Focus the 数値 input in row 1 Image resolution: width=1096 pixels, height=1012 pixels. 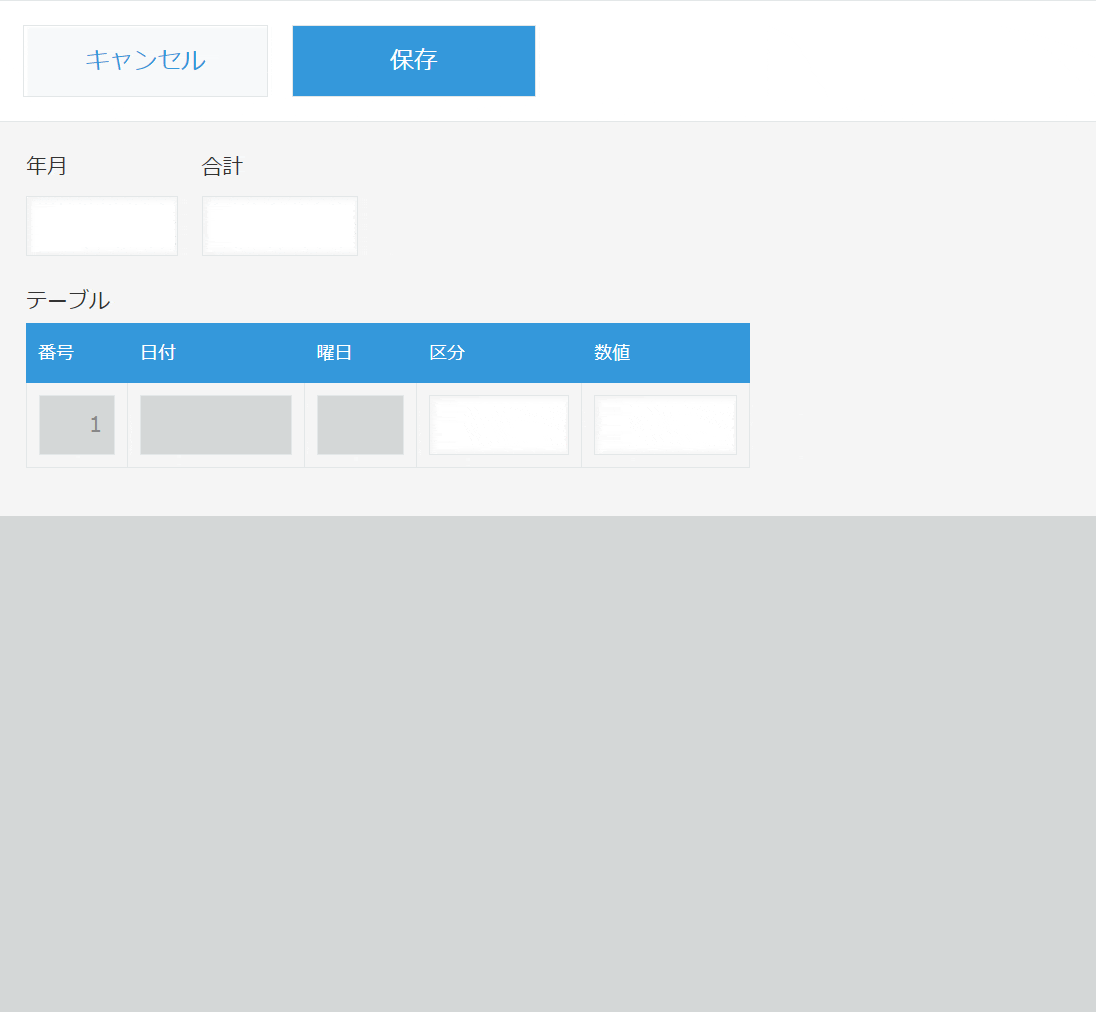(x=665, y=425)
